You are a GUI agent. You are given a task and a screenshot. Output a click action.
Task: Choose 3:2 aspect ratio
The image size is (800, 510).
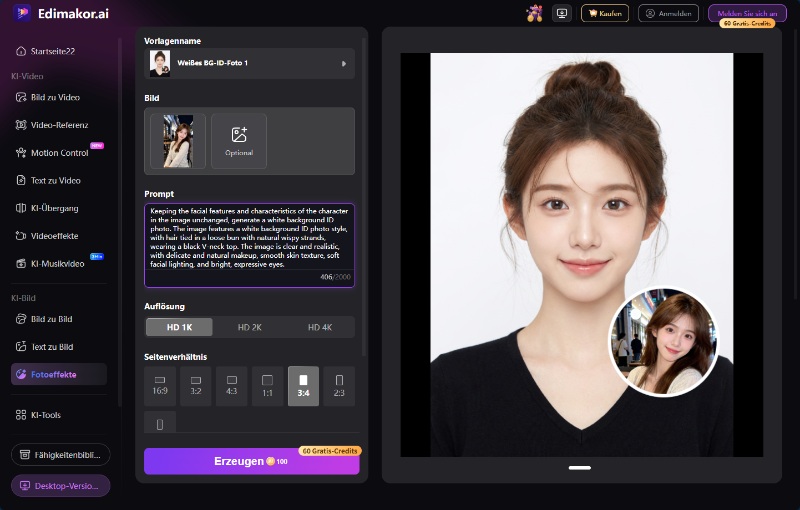point(196,386)
